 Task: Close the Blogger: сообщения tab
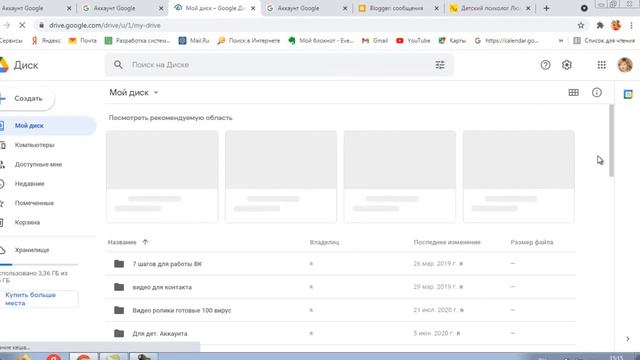click(x=436, y=8)
